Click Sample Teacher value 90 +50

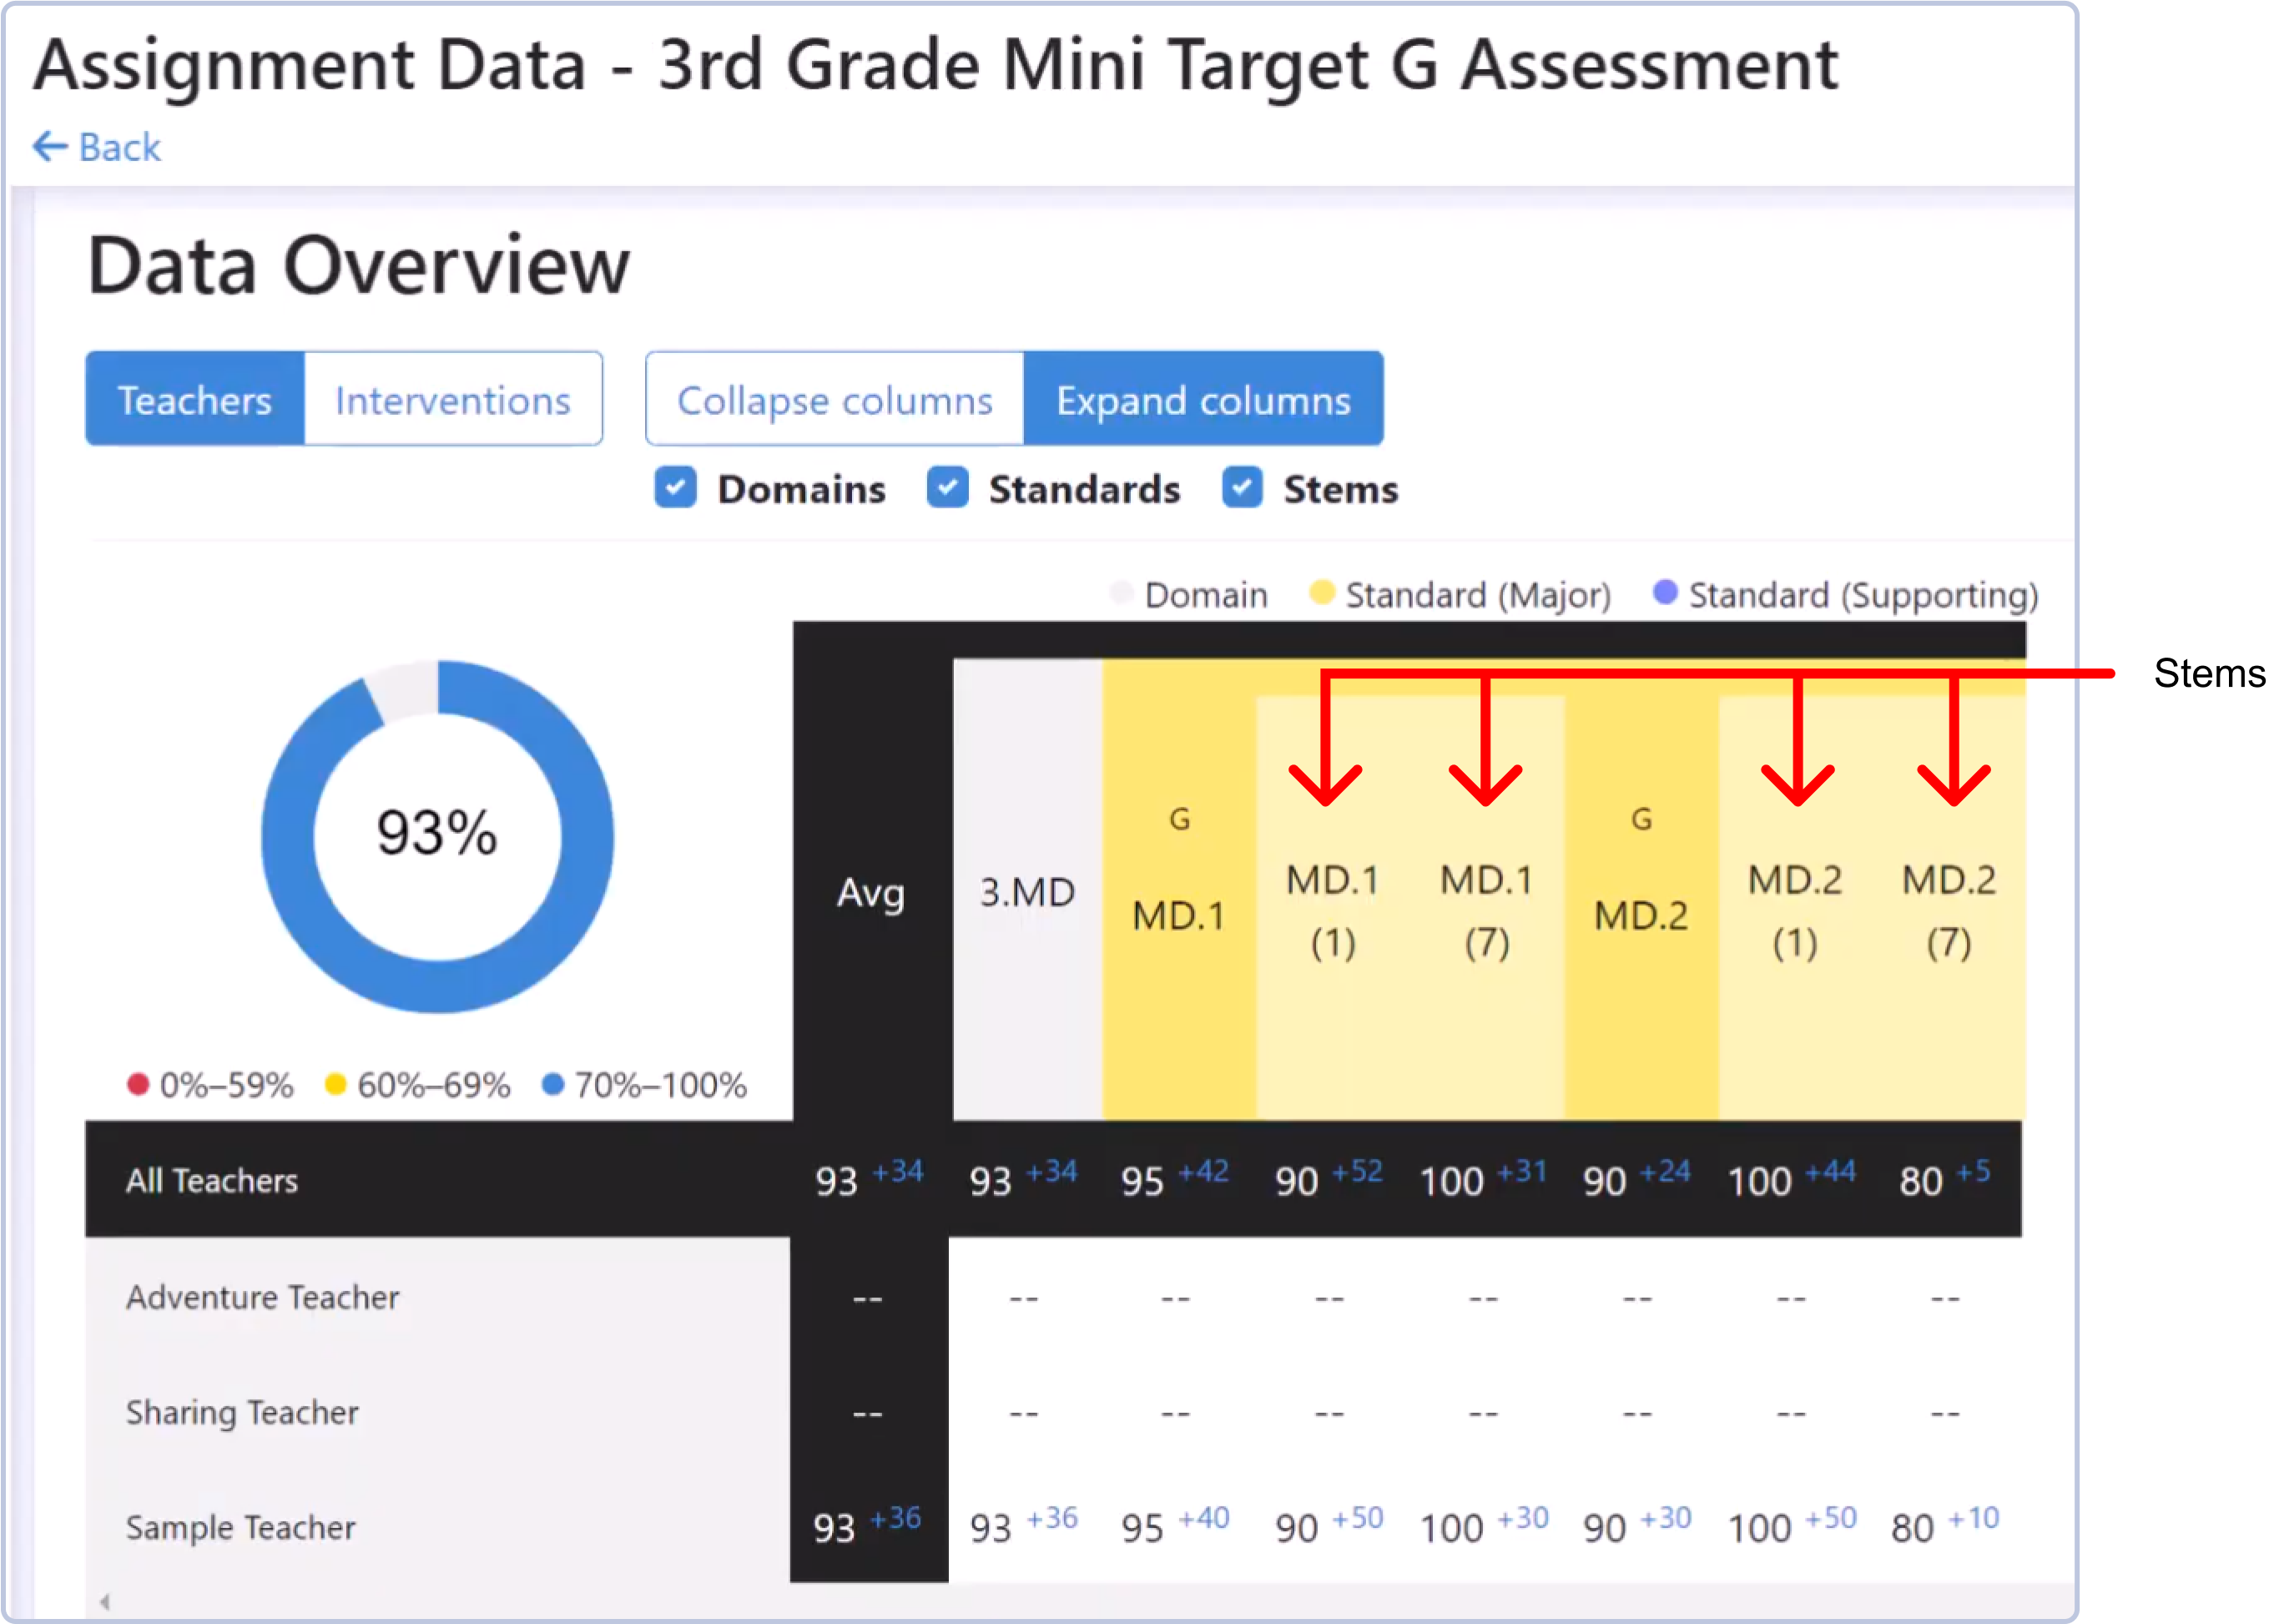click(1329, 1526)
